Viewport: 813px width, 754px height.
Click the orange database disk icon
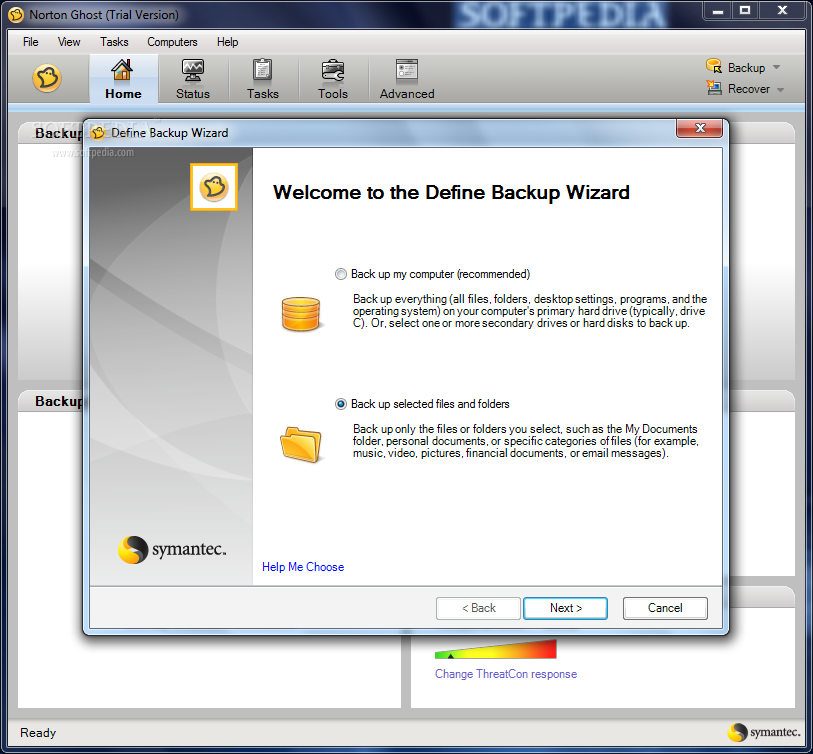[300, 314]
